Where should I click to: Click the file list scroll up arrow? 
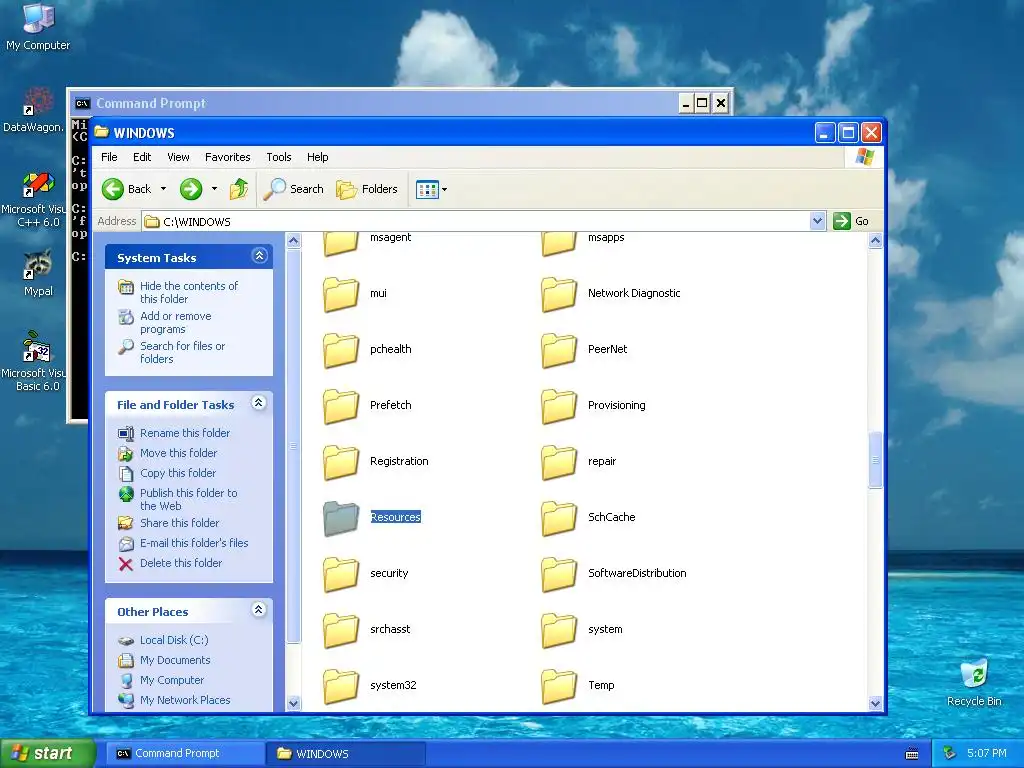click(875, 240)
